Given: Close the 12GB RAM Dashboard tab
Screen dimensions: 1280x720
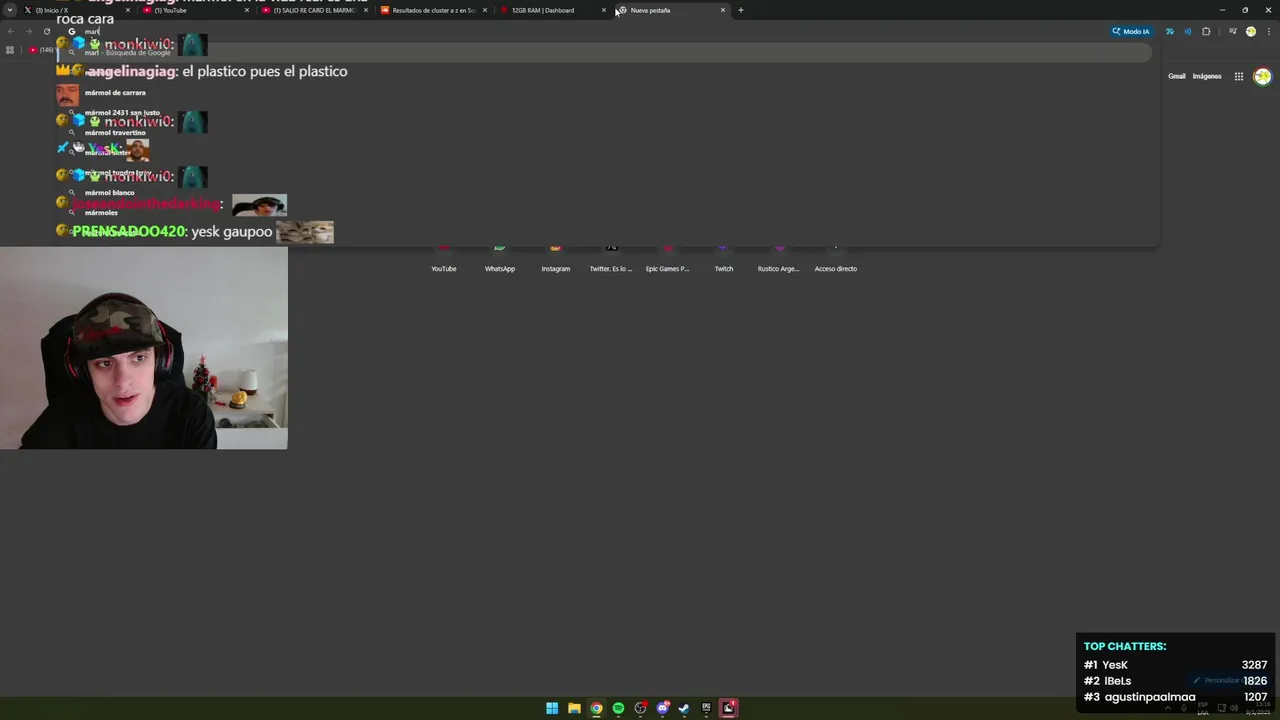Looking at the screenshot, I should tap(604, 10).
